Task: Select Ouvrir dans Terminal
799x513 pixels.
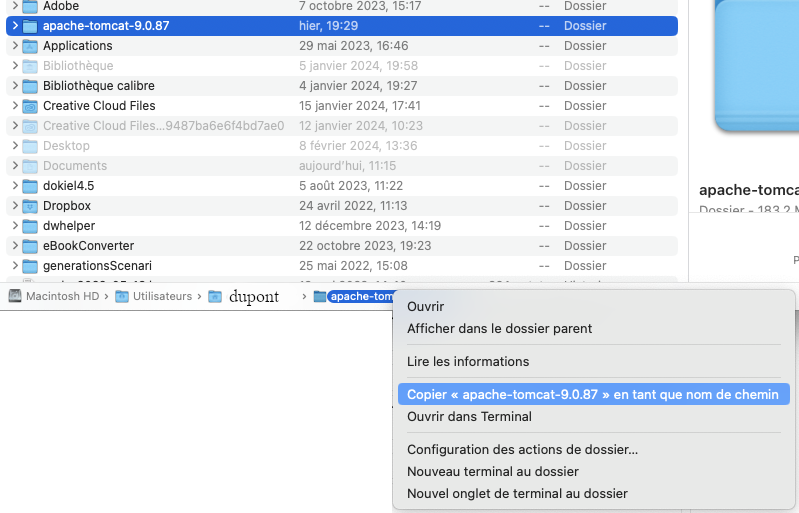Action: click(469, 417)
